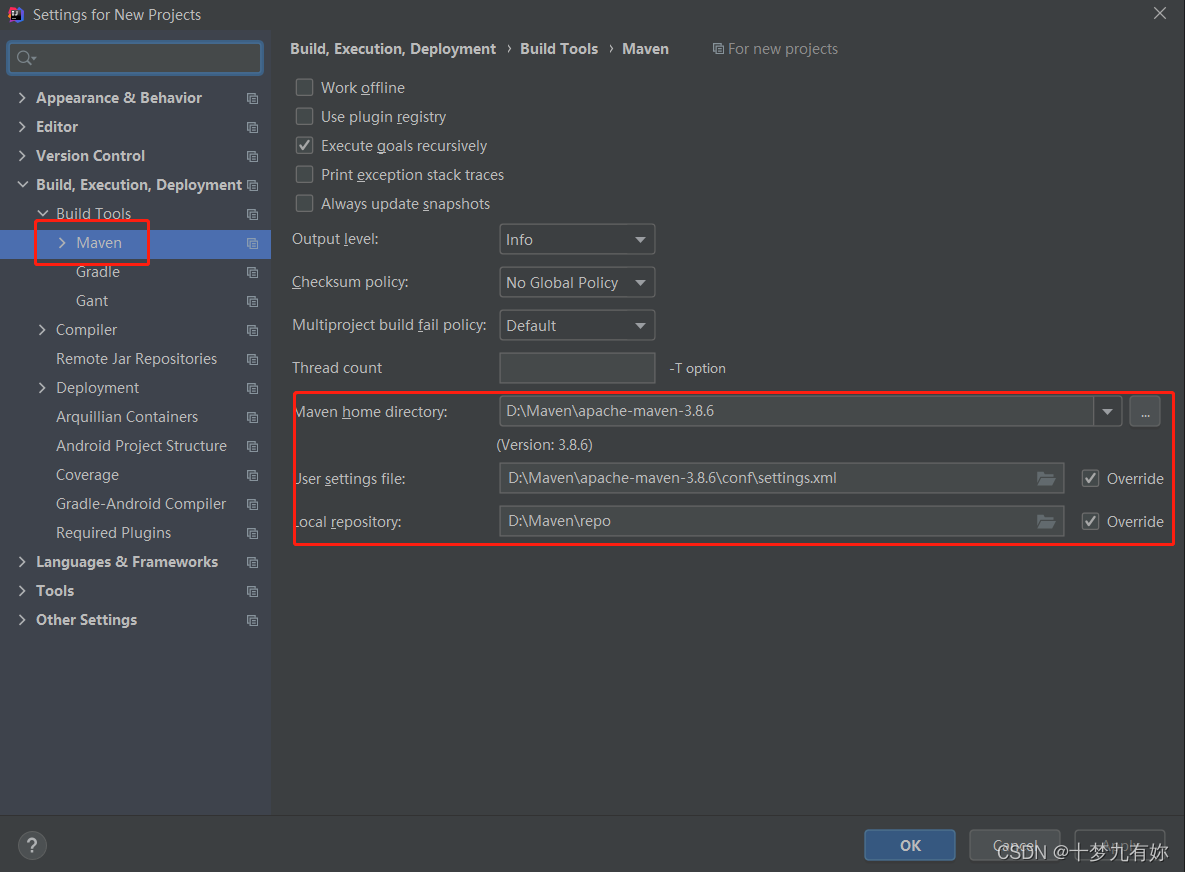Toggle Override for Local repository
The height and width of the screenshot is (872, 1185).
click(1090, 521)
